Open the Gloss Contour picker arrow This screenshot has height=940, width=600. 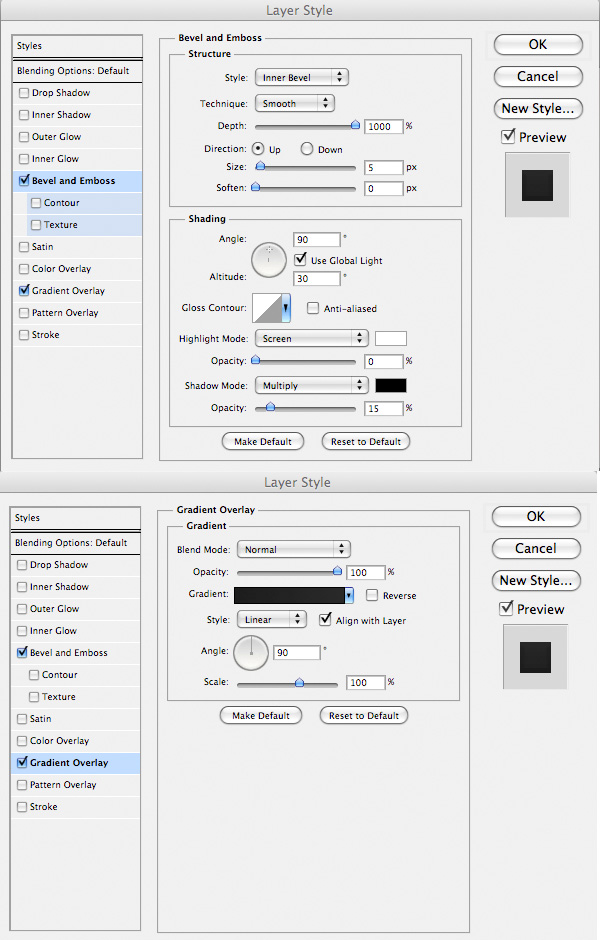[286, 308]
